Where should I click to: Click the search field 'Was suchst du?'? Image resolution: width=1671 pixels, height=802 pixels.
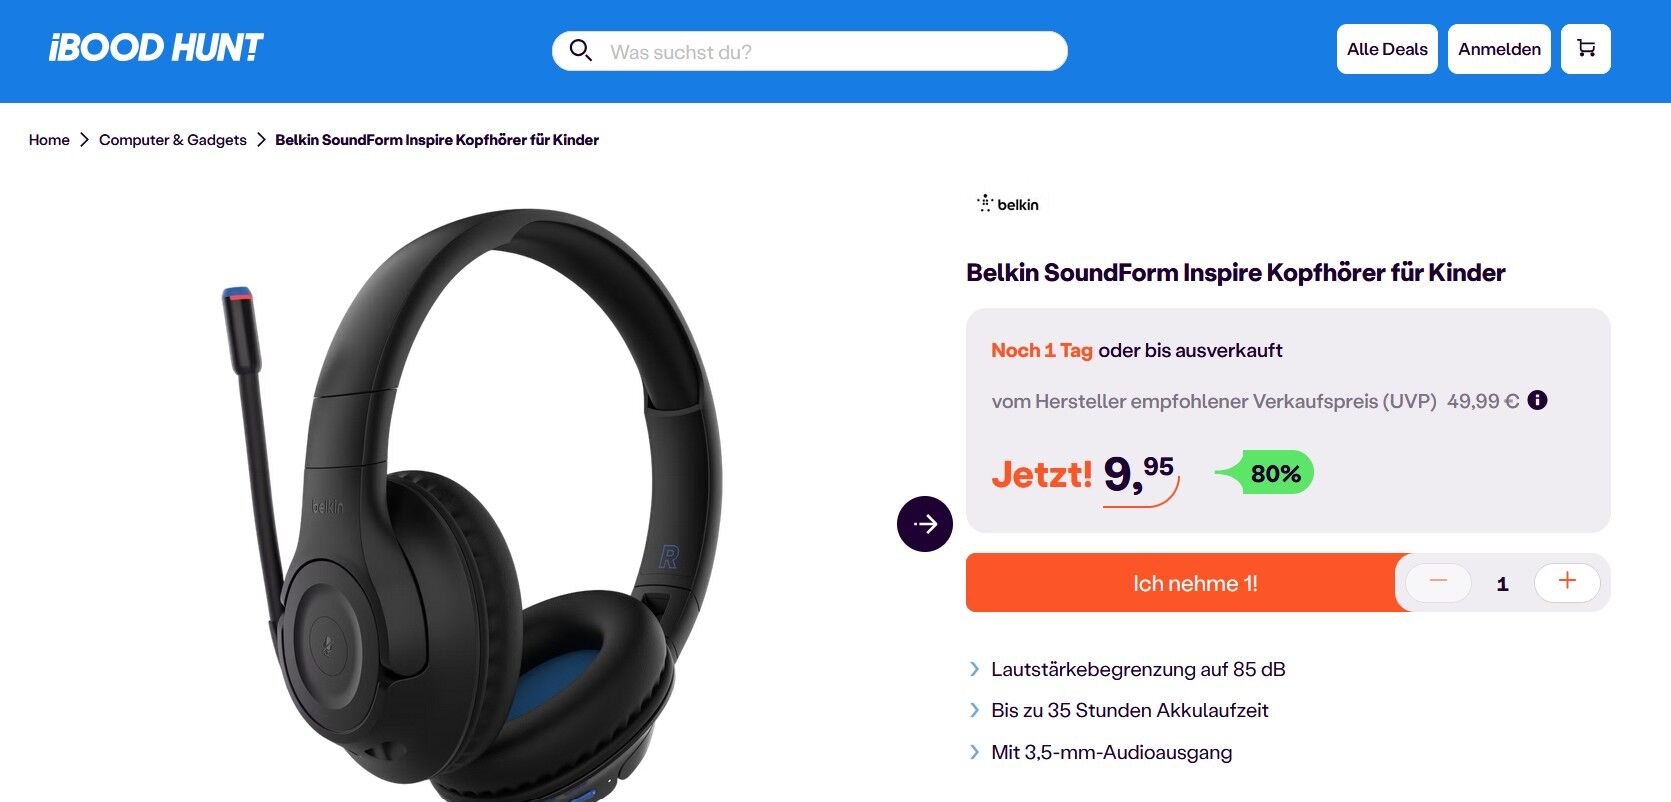tap(830, 52)
